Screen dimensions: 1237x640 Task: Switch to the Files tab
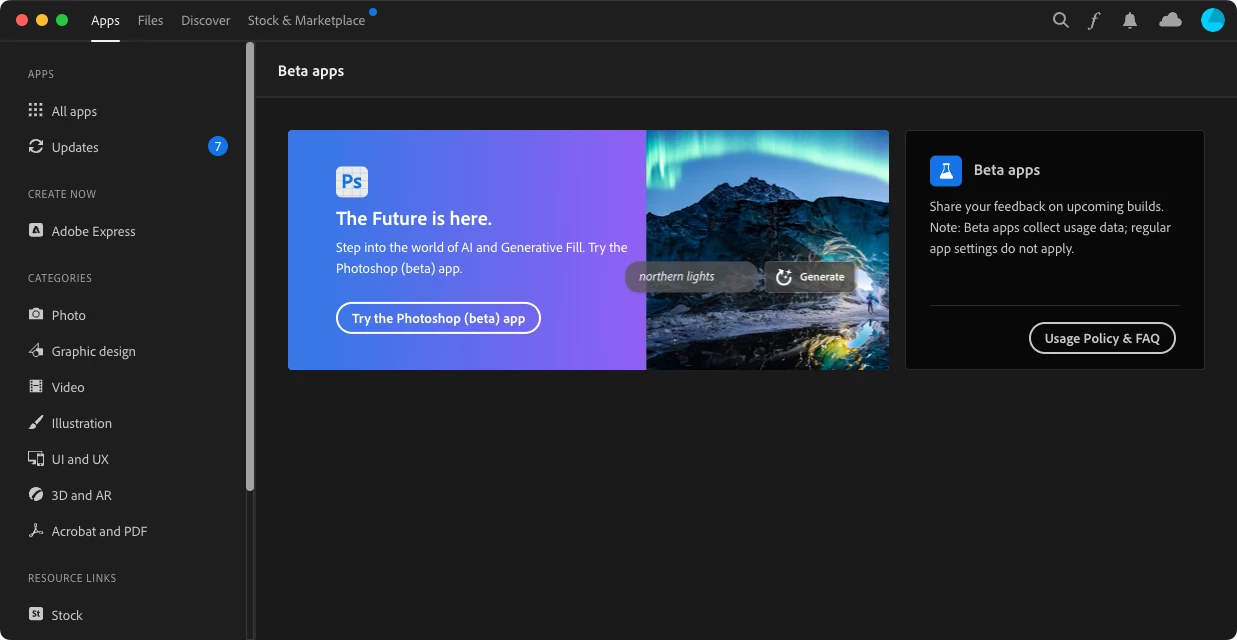point(150,20)
